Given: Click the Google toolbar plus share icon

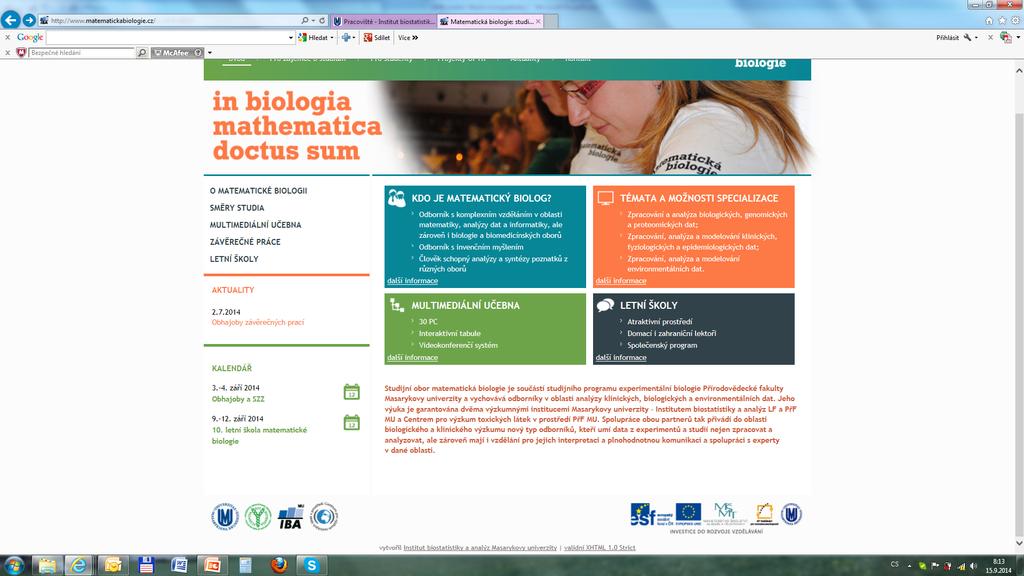Looking at the screenshot, I should [x=346, y=38].
